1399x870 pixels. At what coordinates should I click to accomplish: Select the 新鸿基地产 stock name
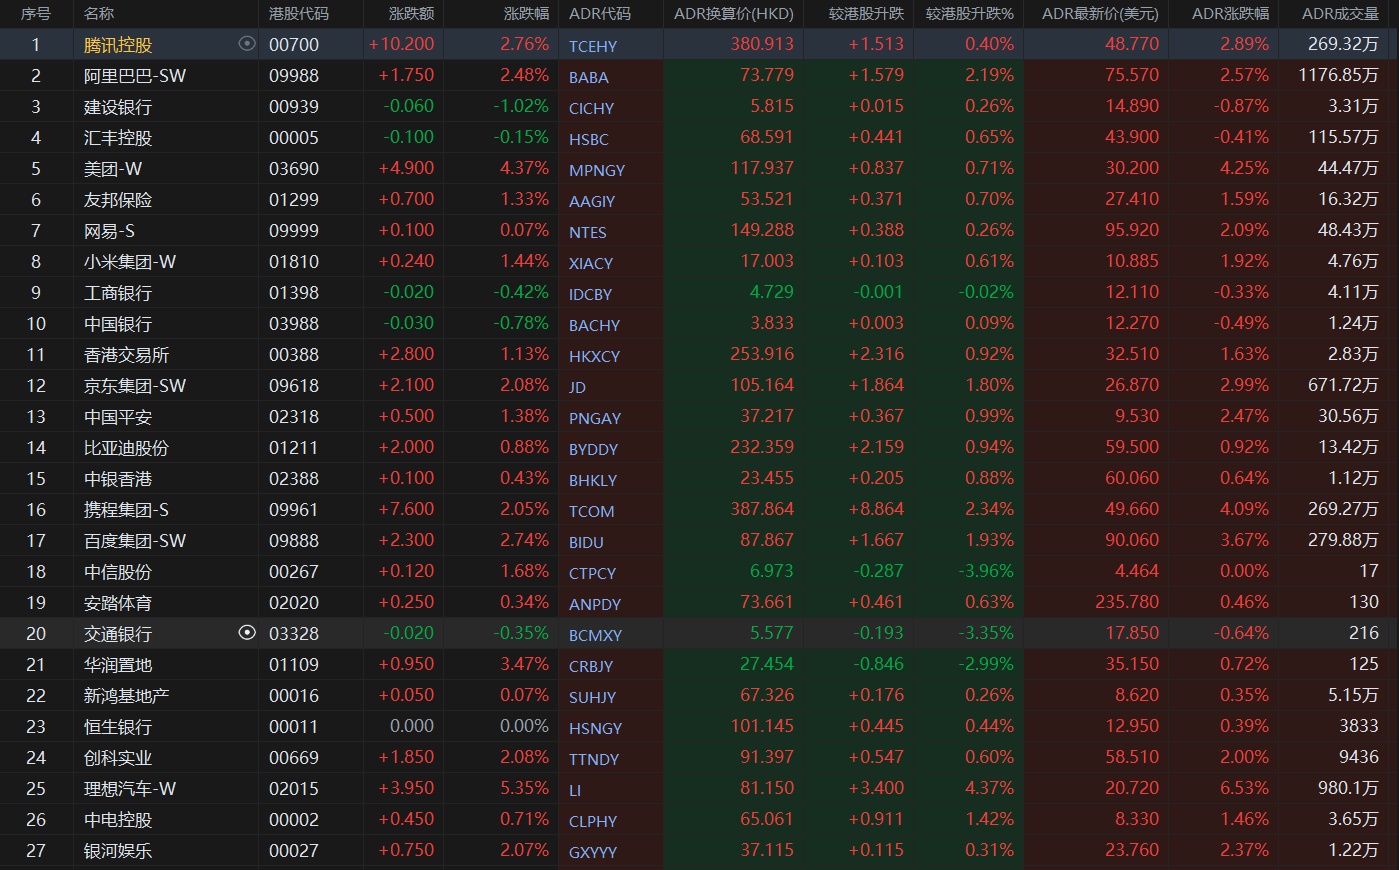click(x=127, y=696)
